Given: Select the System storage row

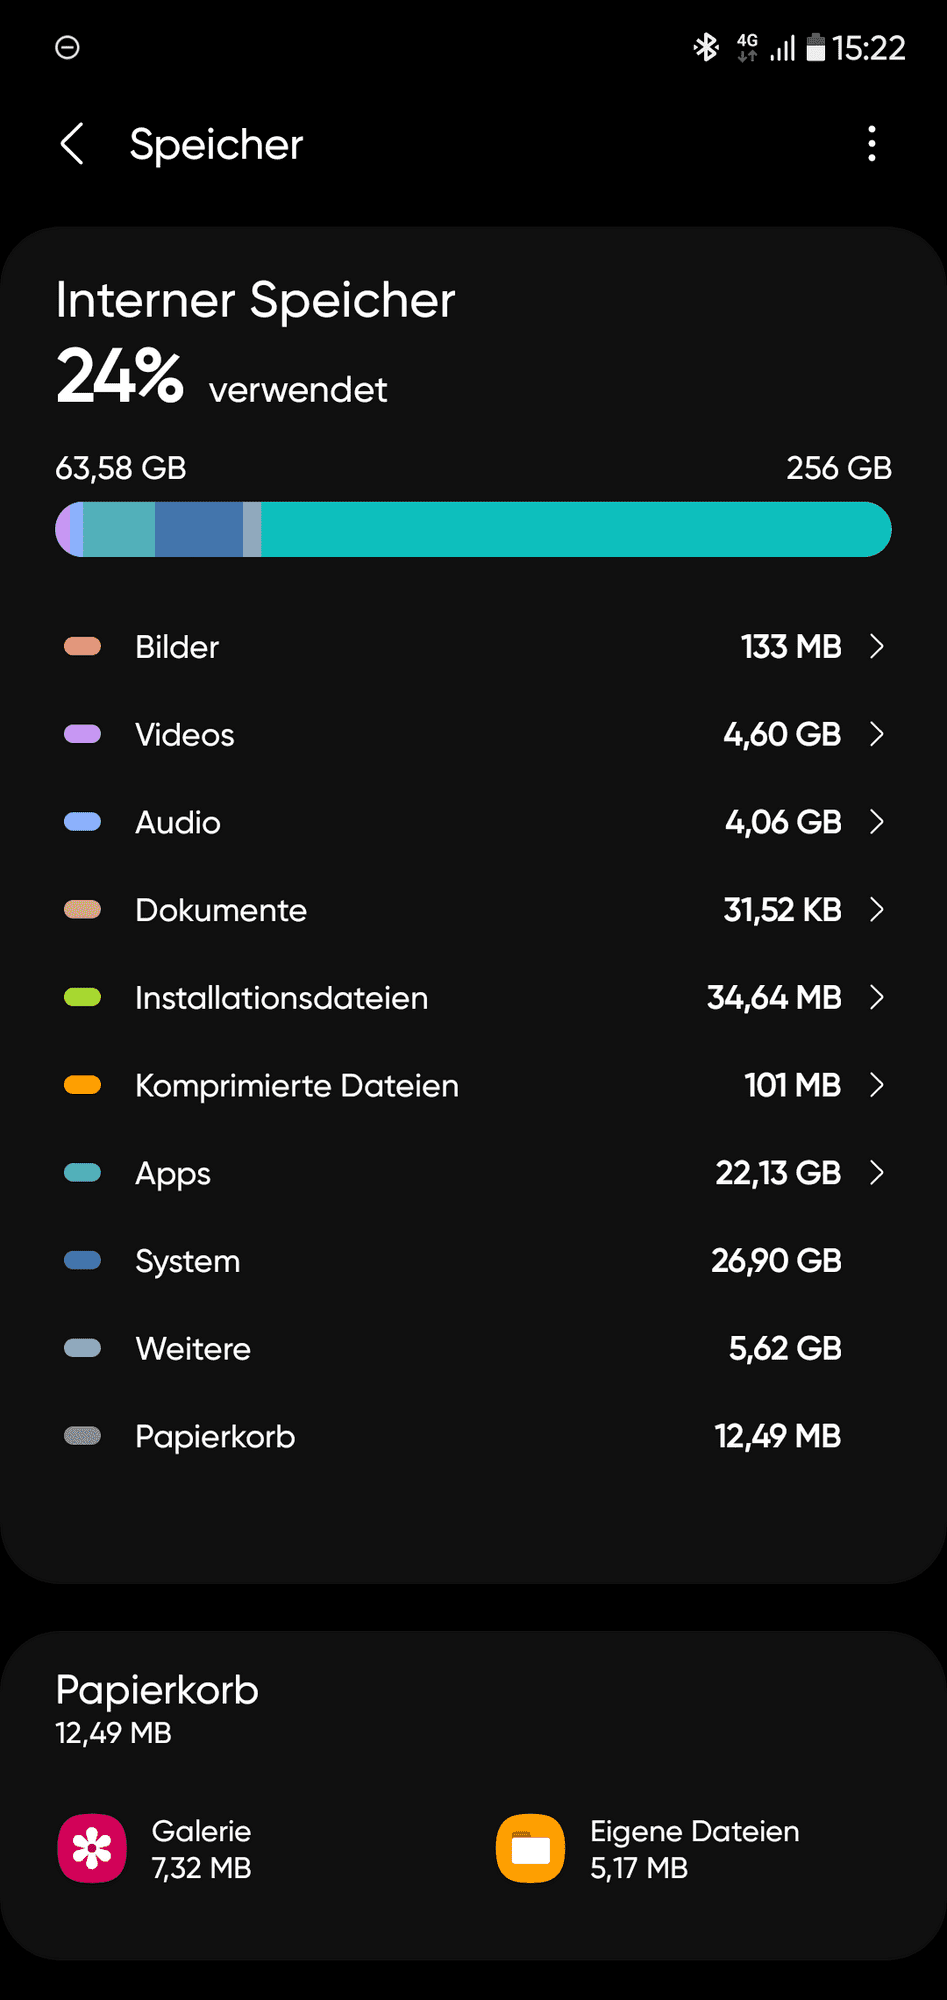Looking at the screenshot, I should tap(473, 1260).
